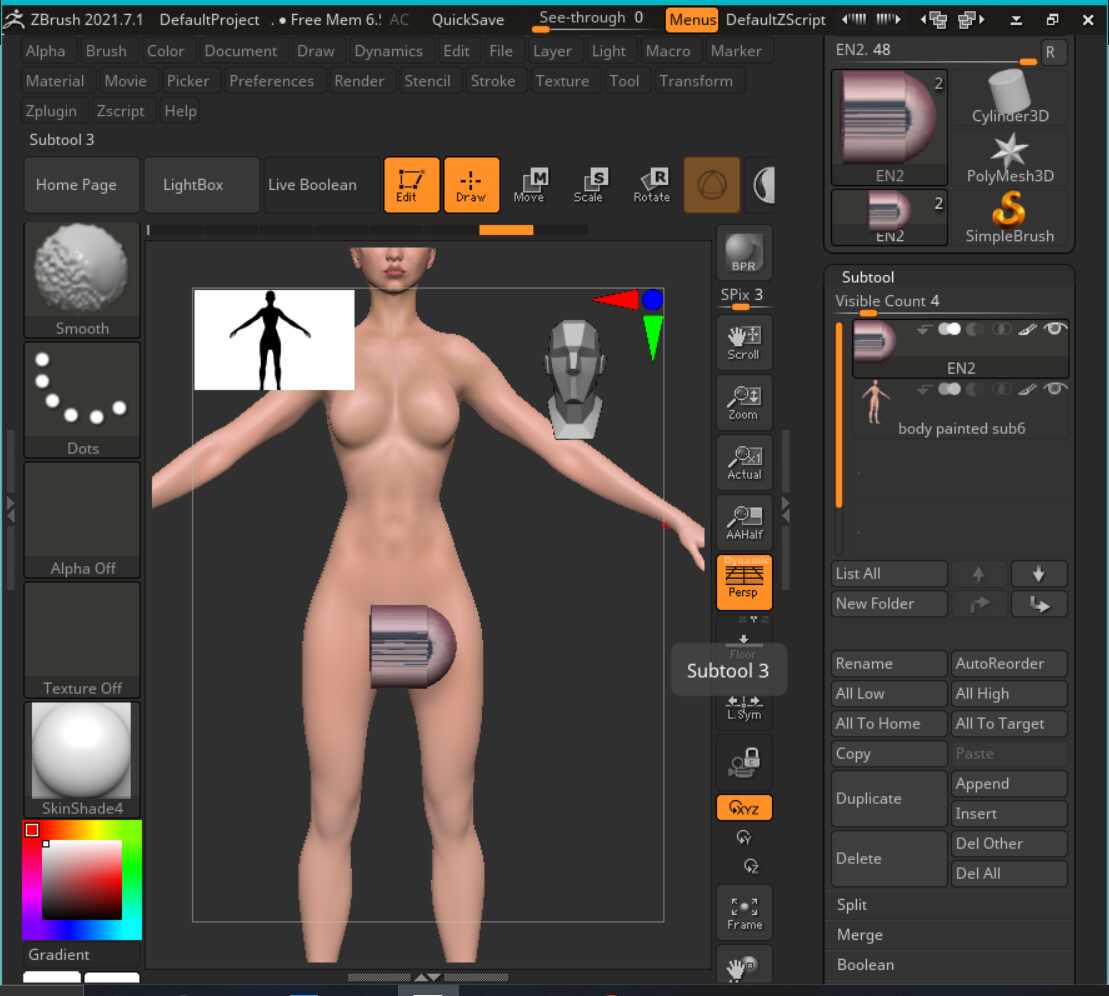Toggle eye of body painted sub6
1109x996 pixels.
1054,389
